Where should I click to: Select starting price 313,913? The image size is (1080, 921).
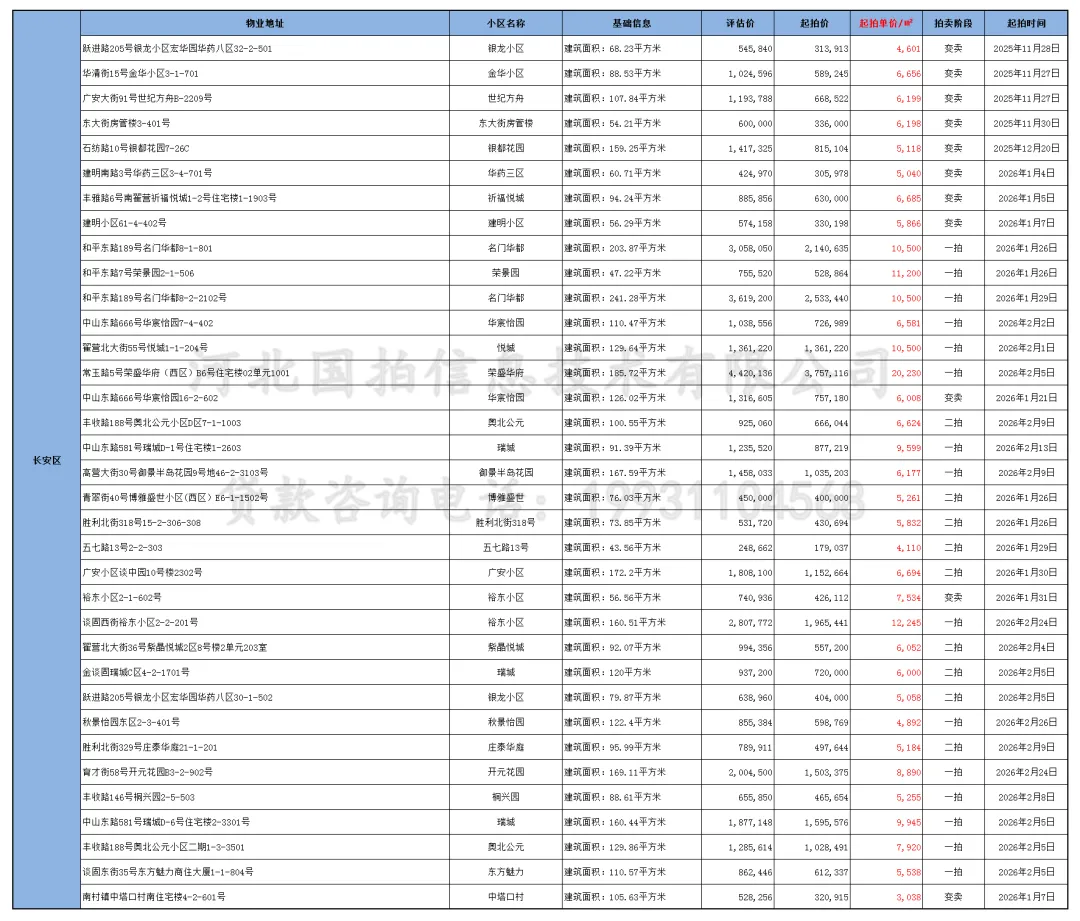(x=831, y=49)
